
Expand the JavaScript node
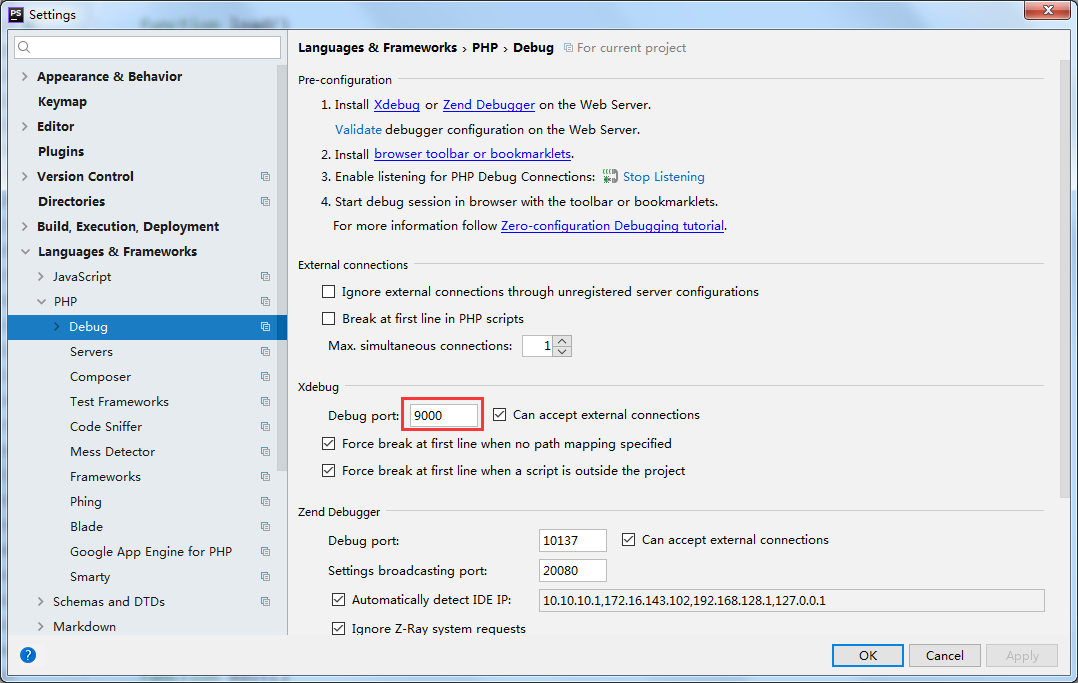41,277
